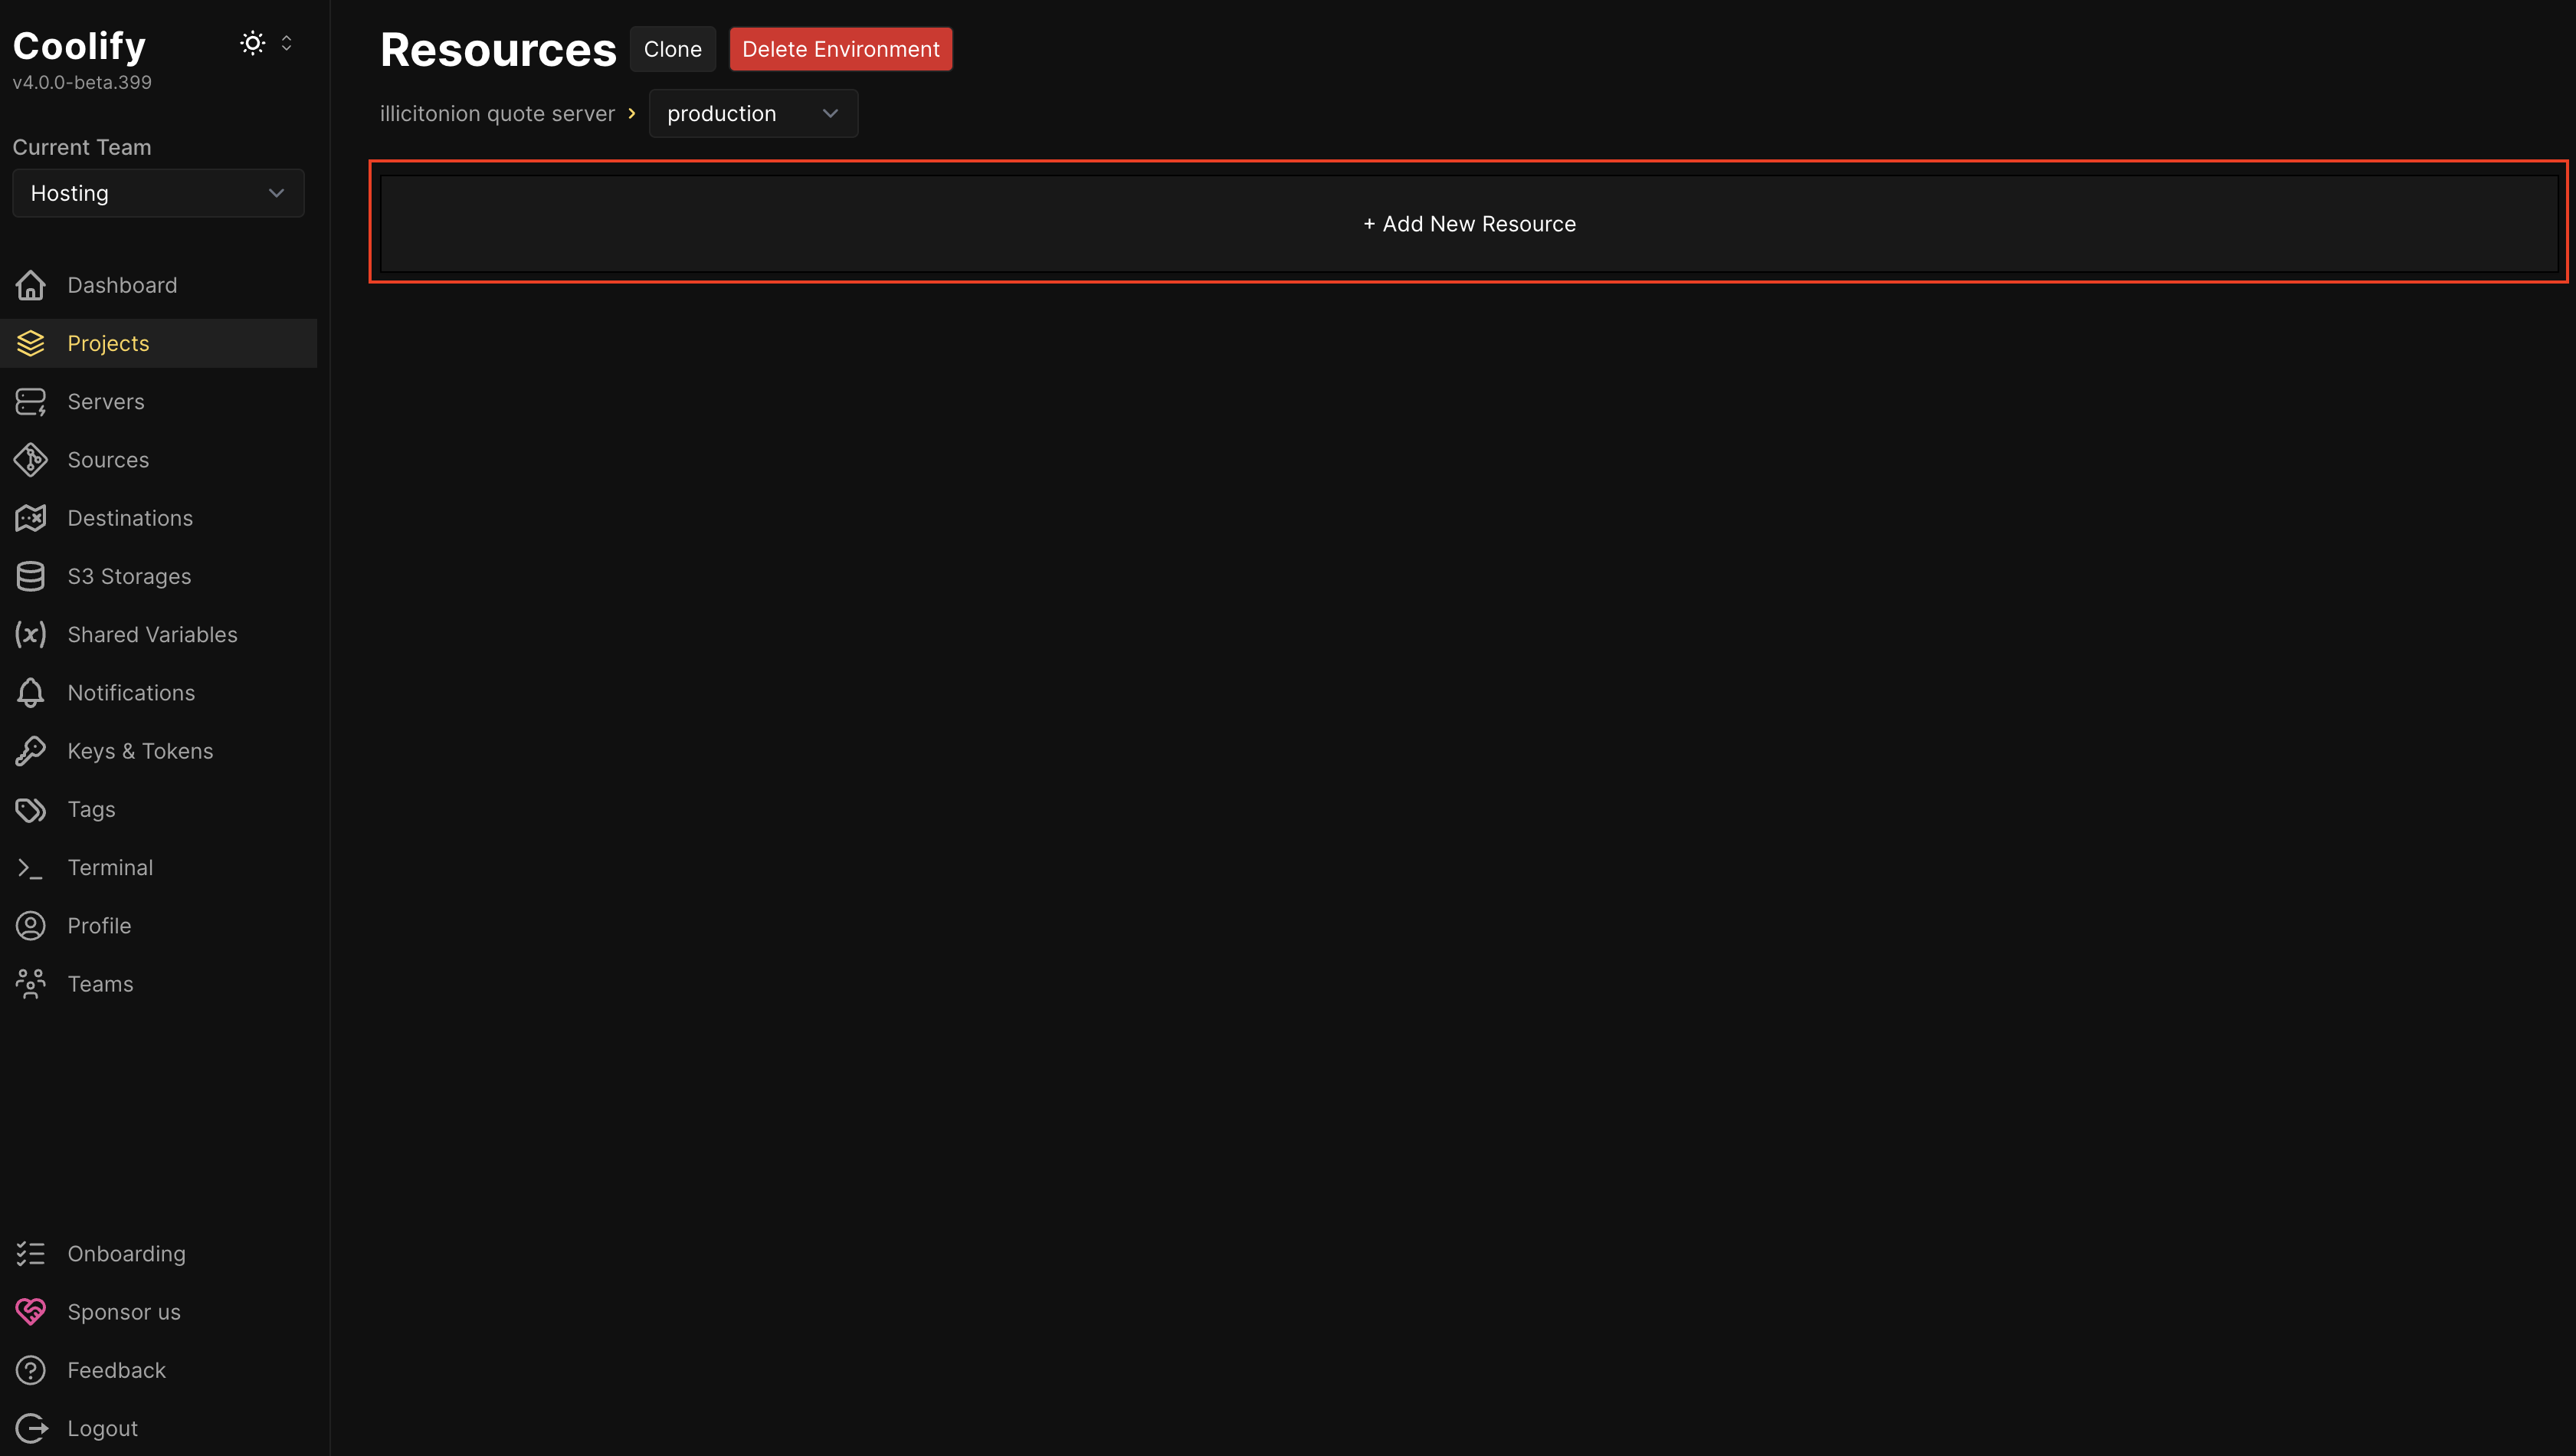The height and width of the screenshot is (1456, 2576).
Task: Expand the Hosting team selector
Action: tap(157, 192)
